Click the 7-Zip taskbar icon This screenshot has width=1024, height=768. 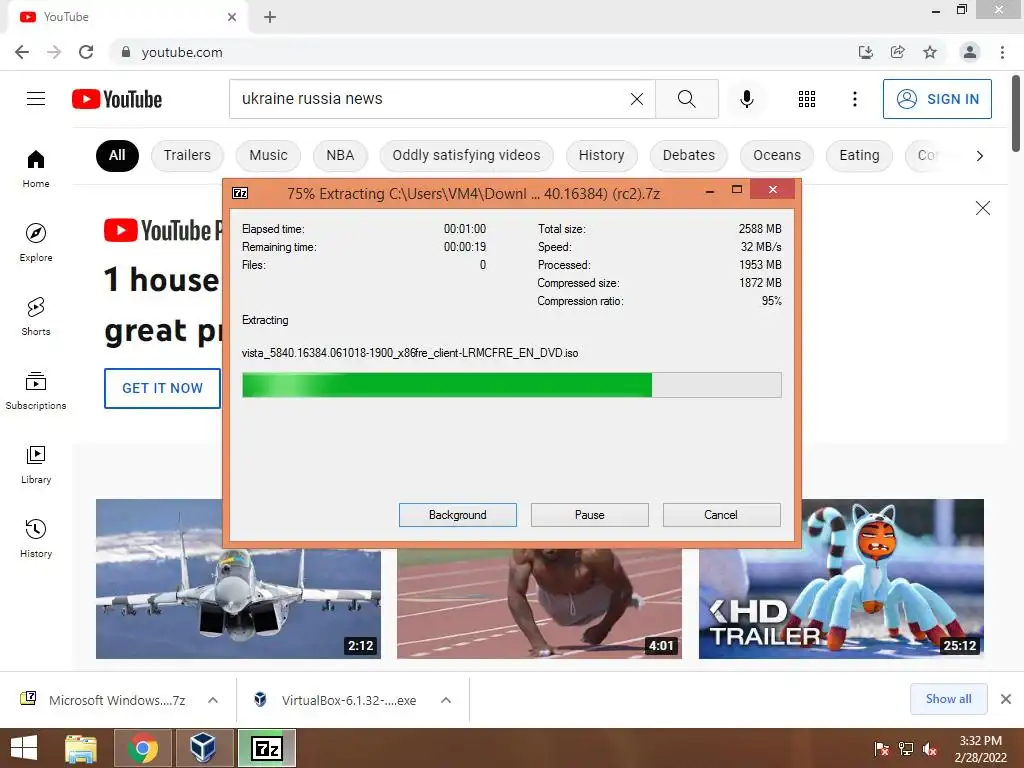point(267,748)
